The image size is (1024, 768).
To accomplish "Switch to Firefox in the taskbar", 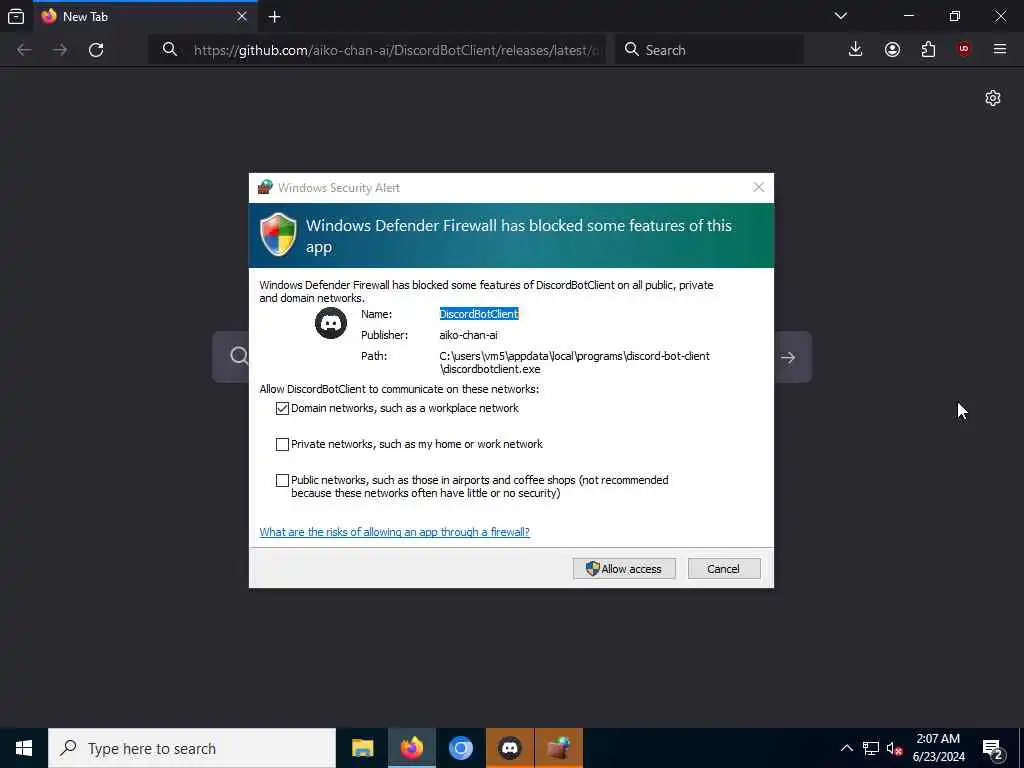I will point(411,748).
